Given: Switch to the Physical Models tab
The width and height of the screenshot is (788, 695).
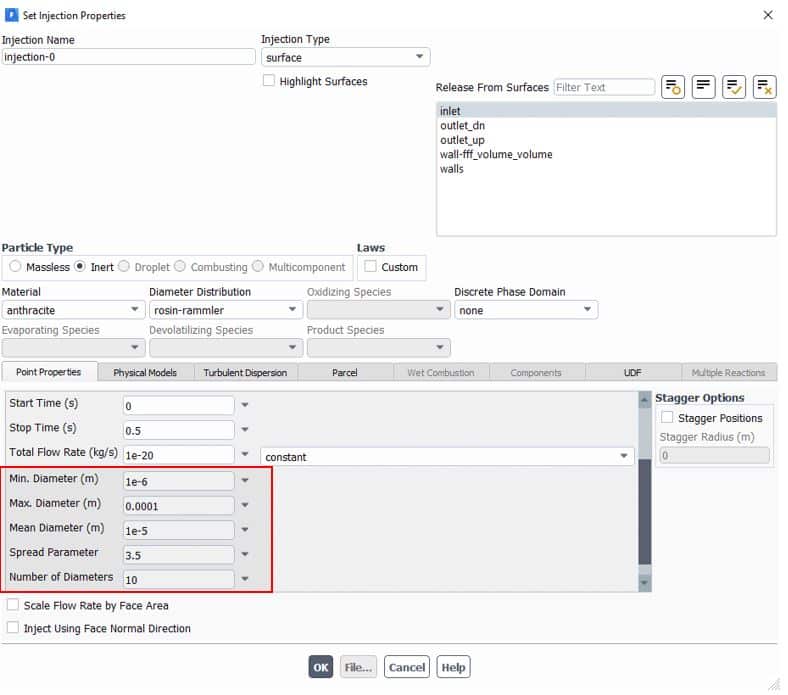Looking at the screenshot, I should (145, 372).
